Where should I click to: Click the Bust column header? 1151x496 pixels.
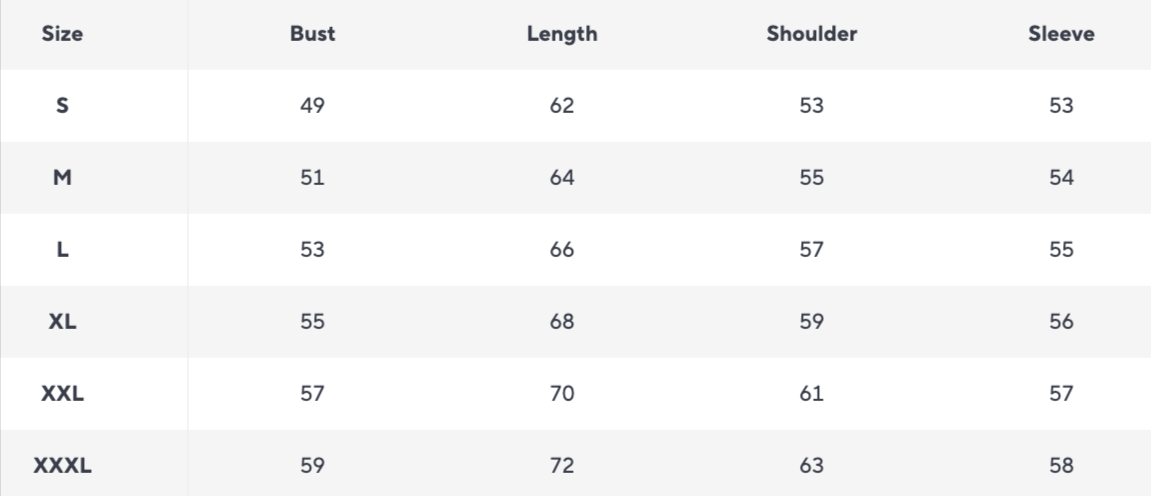(312, 34)
